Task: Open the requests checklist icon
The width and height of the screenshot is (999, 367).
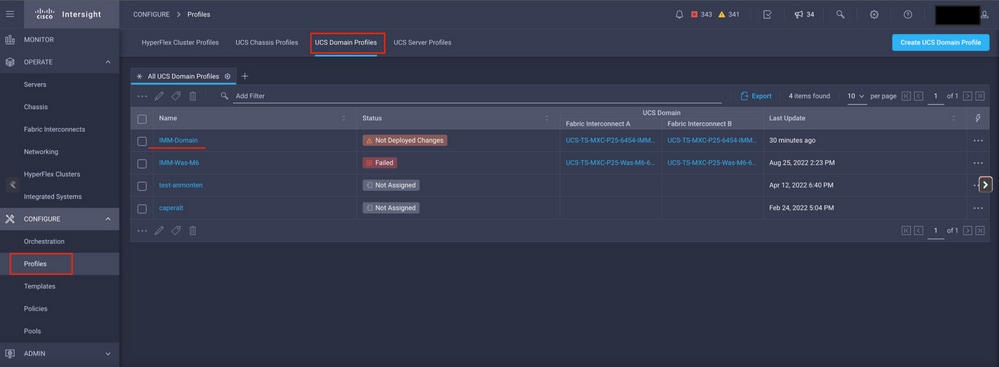Action: point(767,15)
